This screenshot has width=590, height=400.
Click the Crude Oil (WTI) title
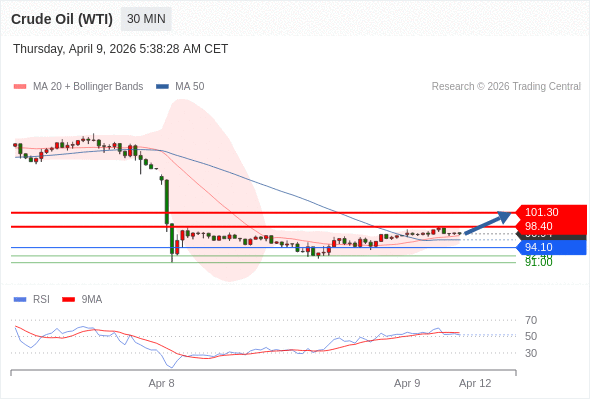tap(62, 19)
